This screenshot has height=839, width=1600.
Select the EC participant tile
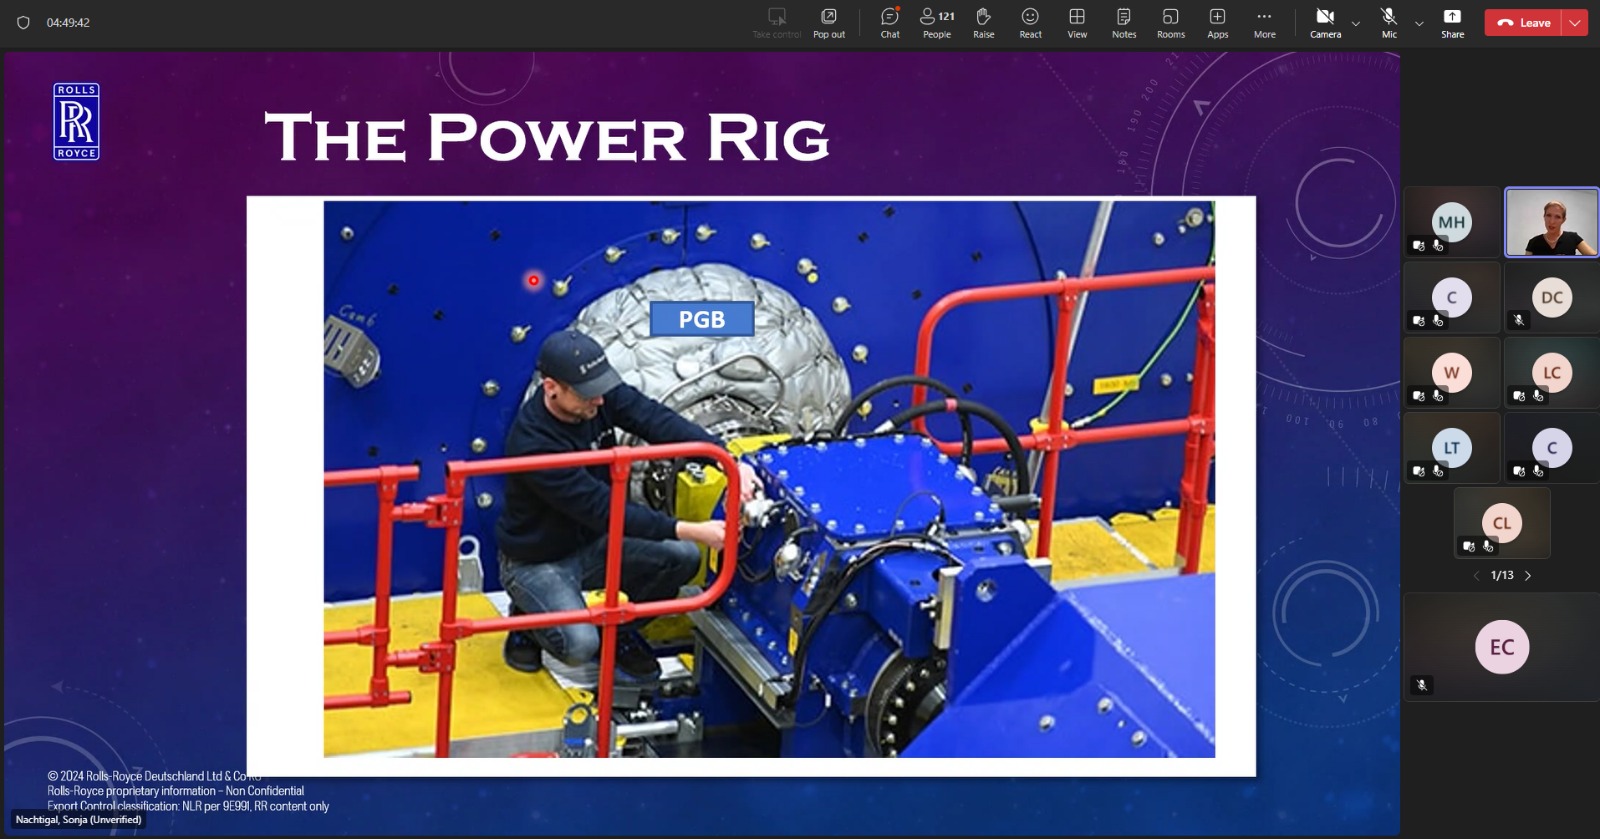(x=1502, y=647)
